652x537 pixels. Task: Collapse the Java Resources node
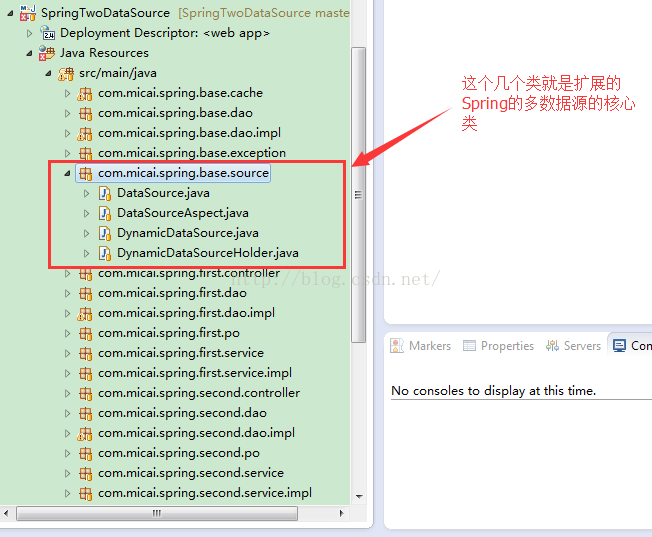pyautogui.click(x=30, y=54)
